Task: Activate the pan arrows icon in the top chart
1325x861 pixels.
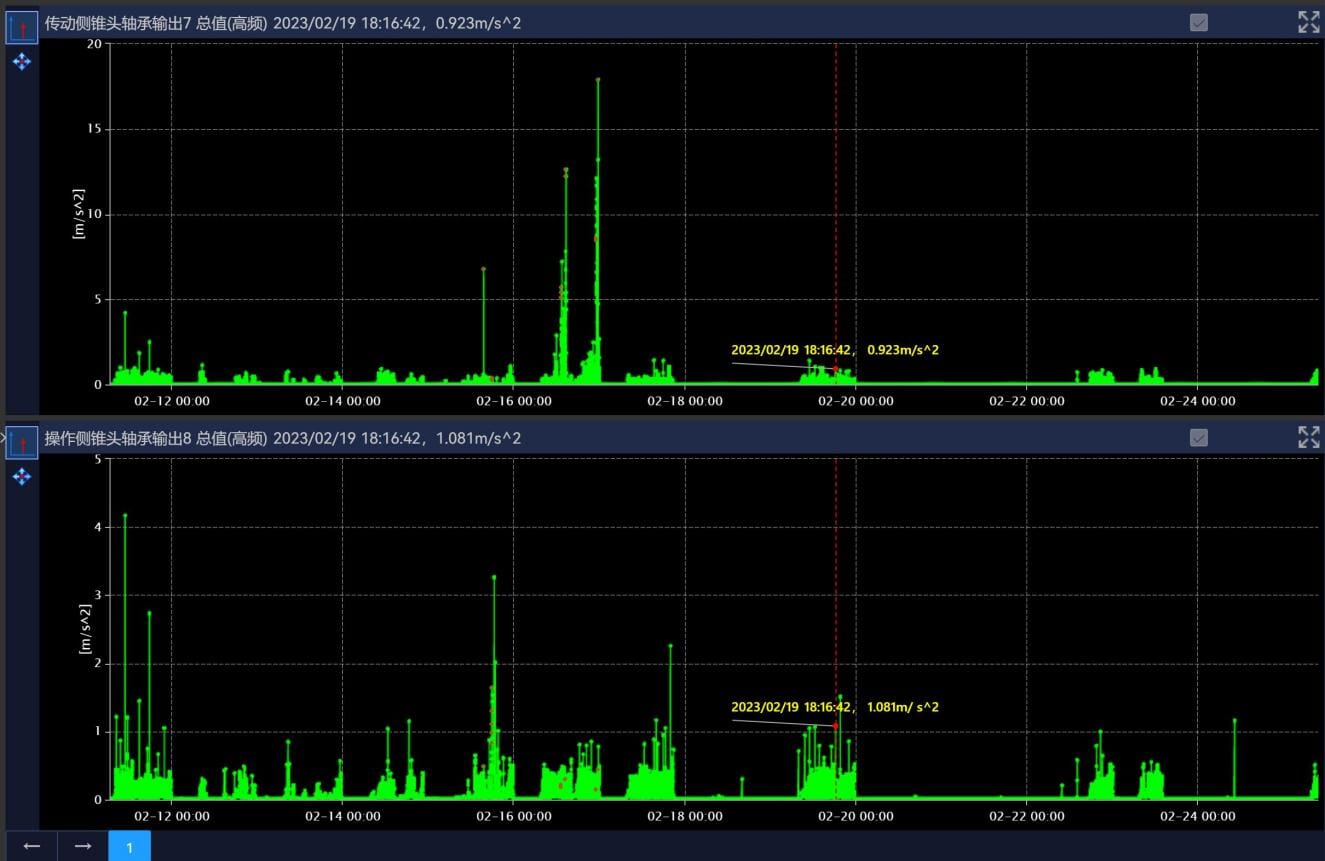Action: pos(22,62)
